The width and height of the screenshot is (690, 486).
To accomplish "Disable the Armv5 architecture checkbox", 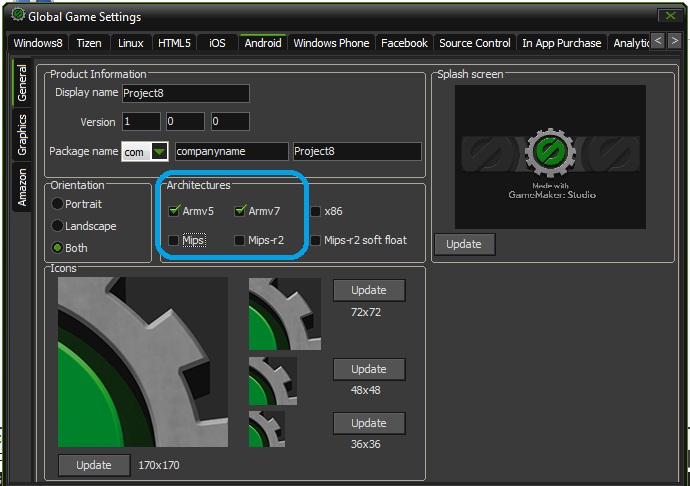I will point(174,211).
